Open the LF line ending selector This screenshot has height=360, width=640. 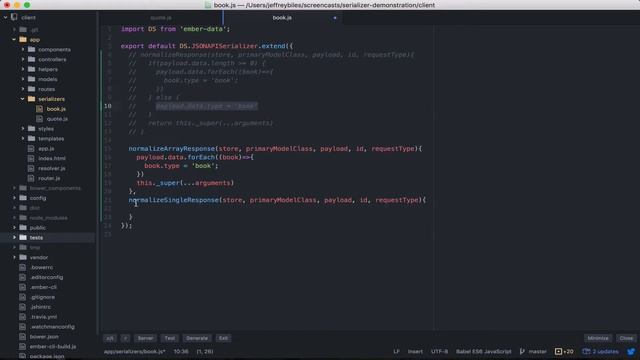pyautogui.click(x=396, y=351)
